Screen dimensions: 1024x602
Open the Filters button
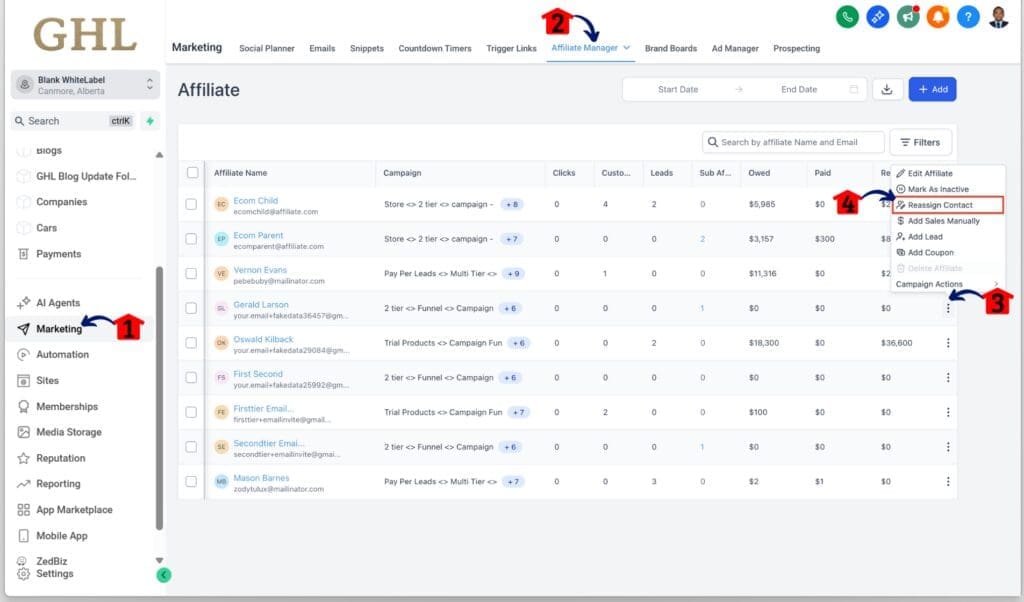pos(920,142)
